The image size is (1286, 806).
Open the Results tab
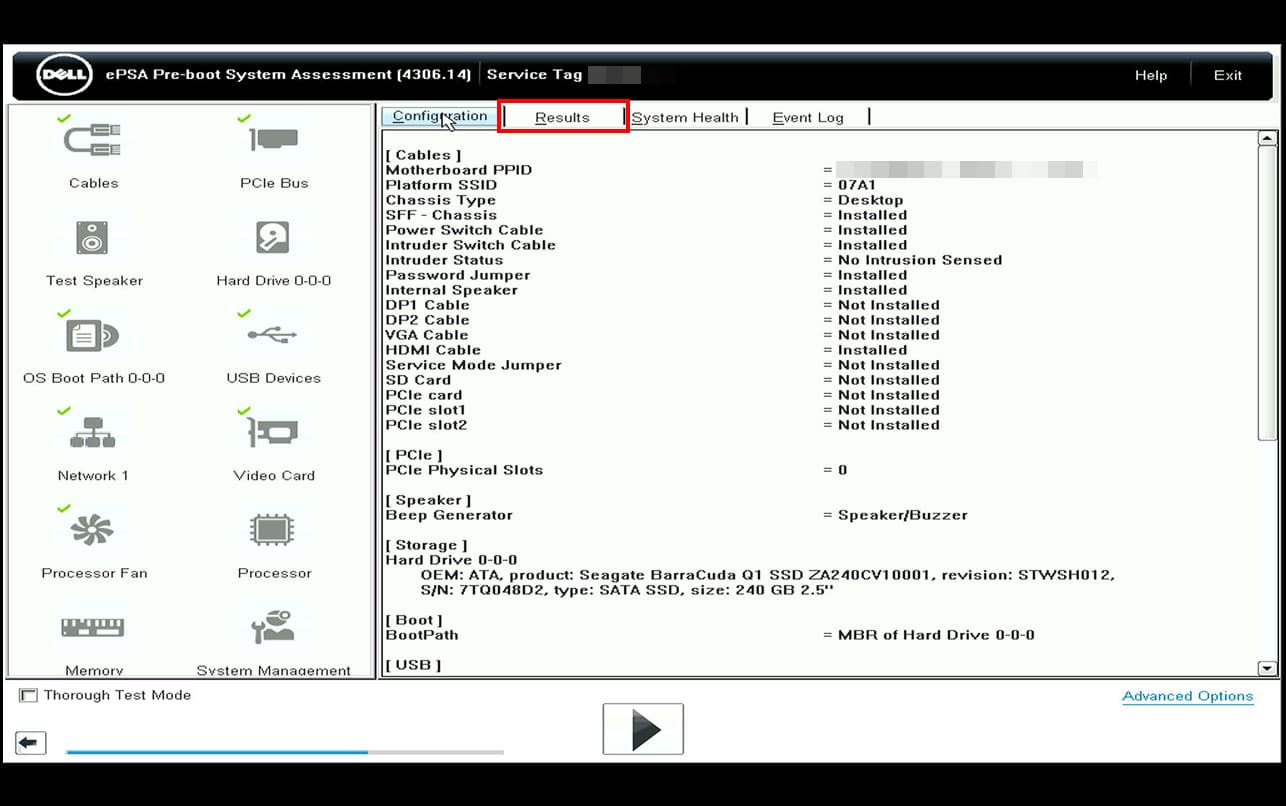click(563, 117)
